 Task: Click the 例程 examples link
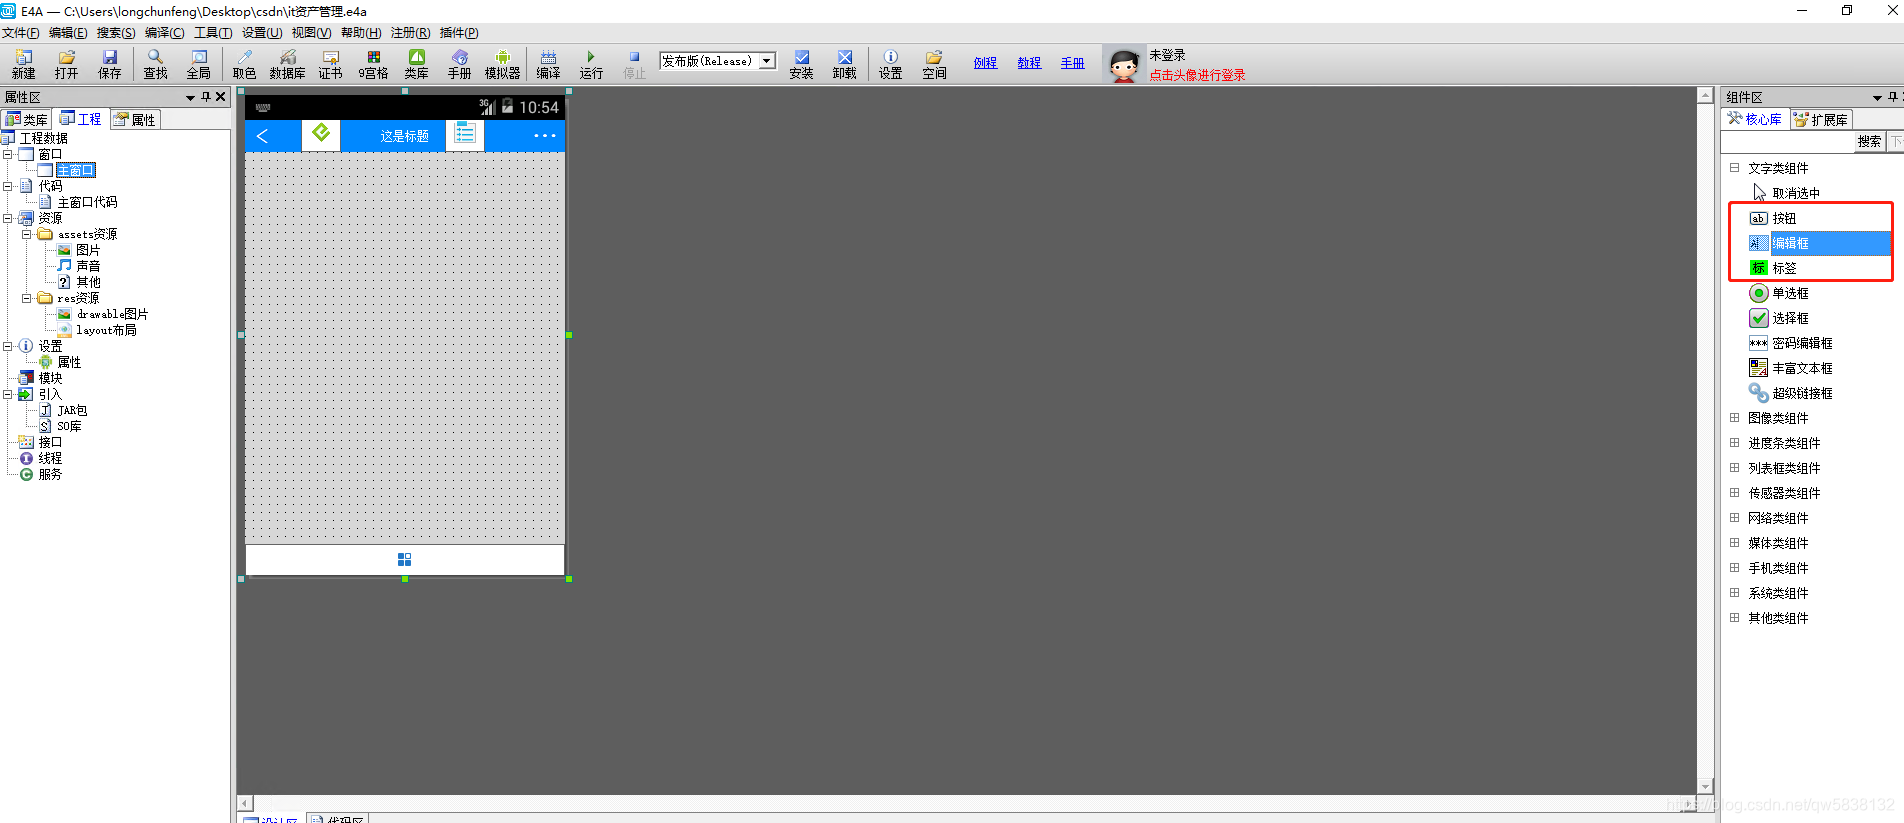pos(985,63)
